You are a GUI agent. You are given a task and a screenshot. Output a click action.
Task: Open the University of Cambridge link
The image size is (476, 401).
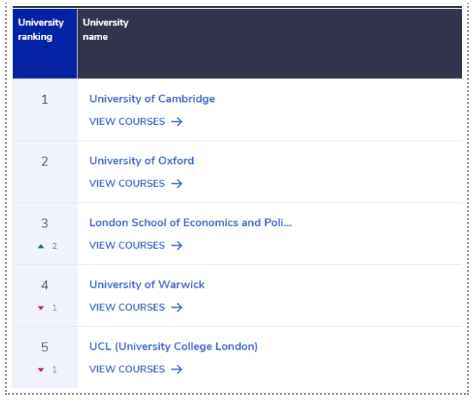[152, 99]
